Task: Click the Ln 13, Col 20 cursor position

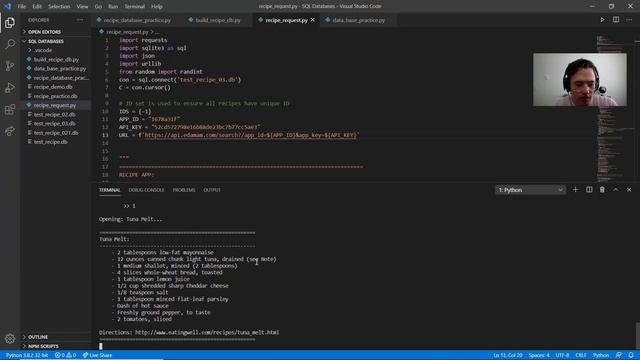Action: pyautogui.click(x=507, y=355)
